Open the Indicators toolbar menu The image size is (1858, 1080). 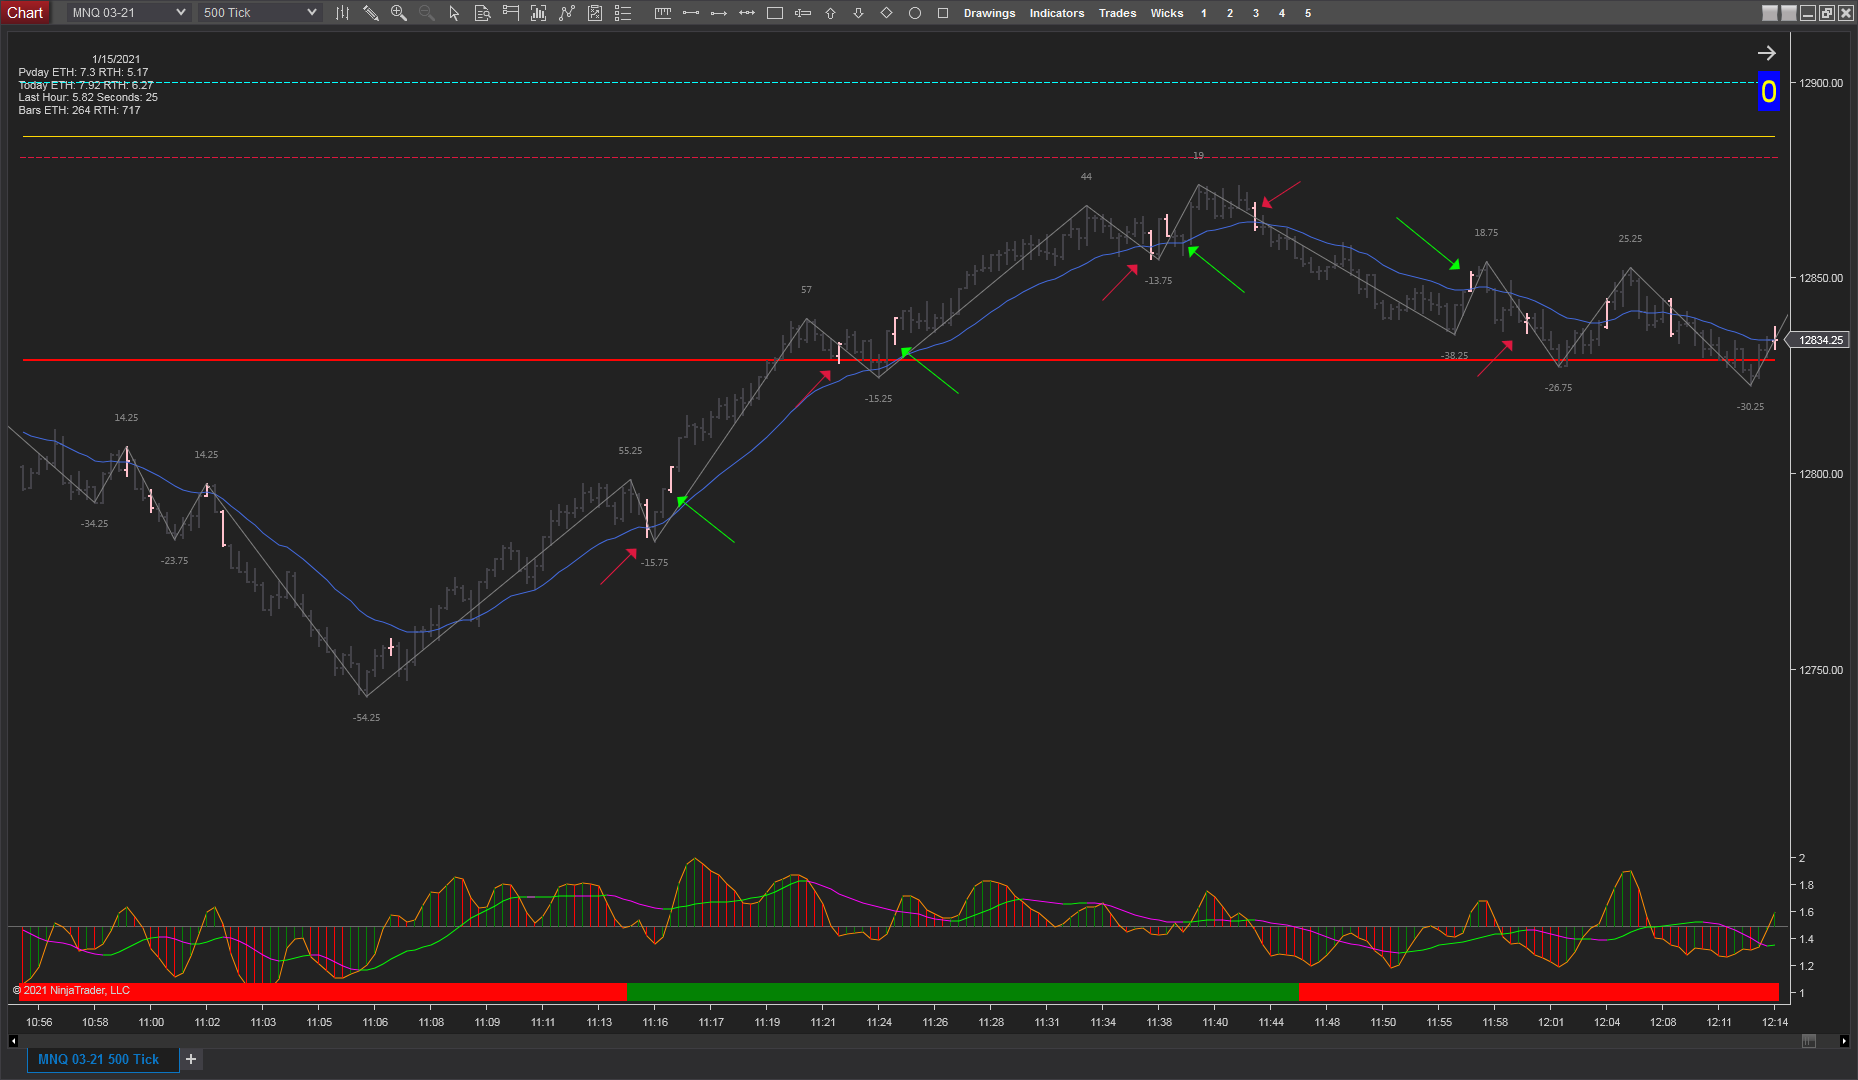click(x=1057, y=13)
